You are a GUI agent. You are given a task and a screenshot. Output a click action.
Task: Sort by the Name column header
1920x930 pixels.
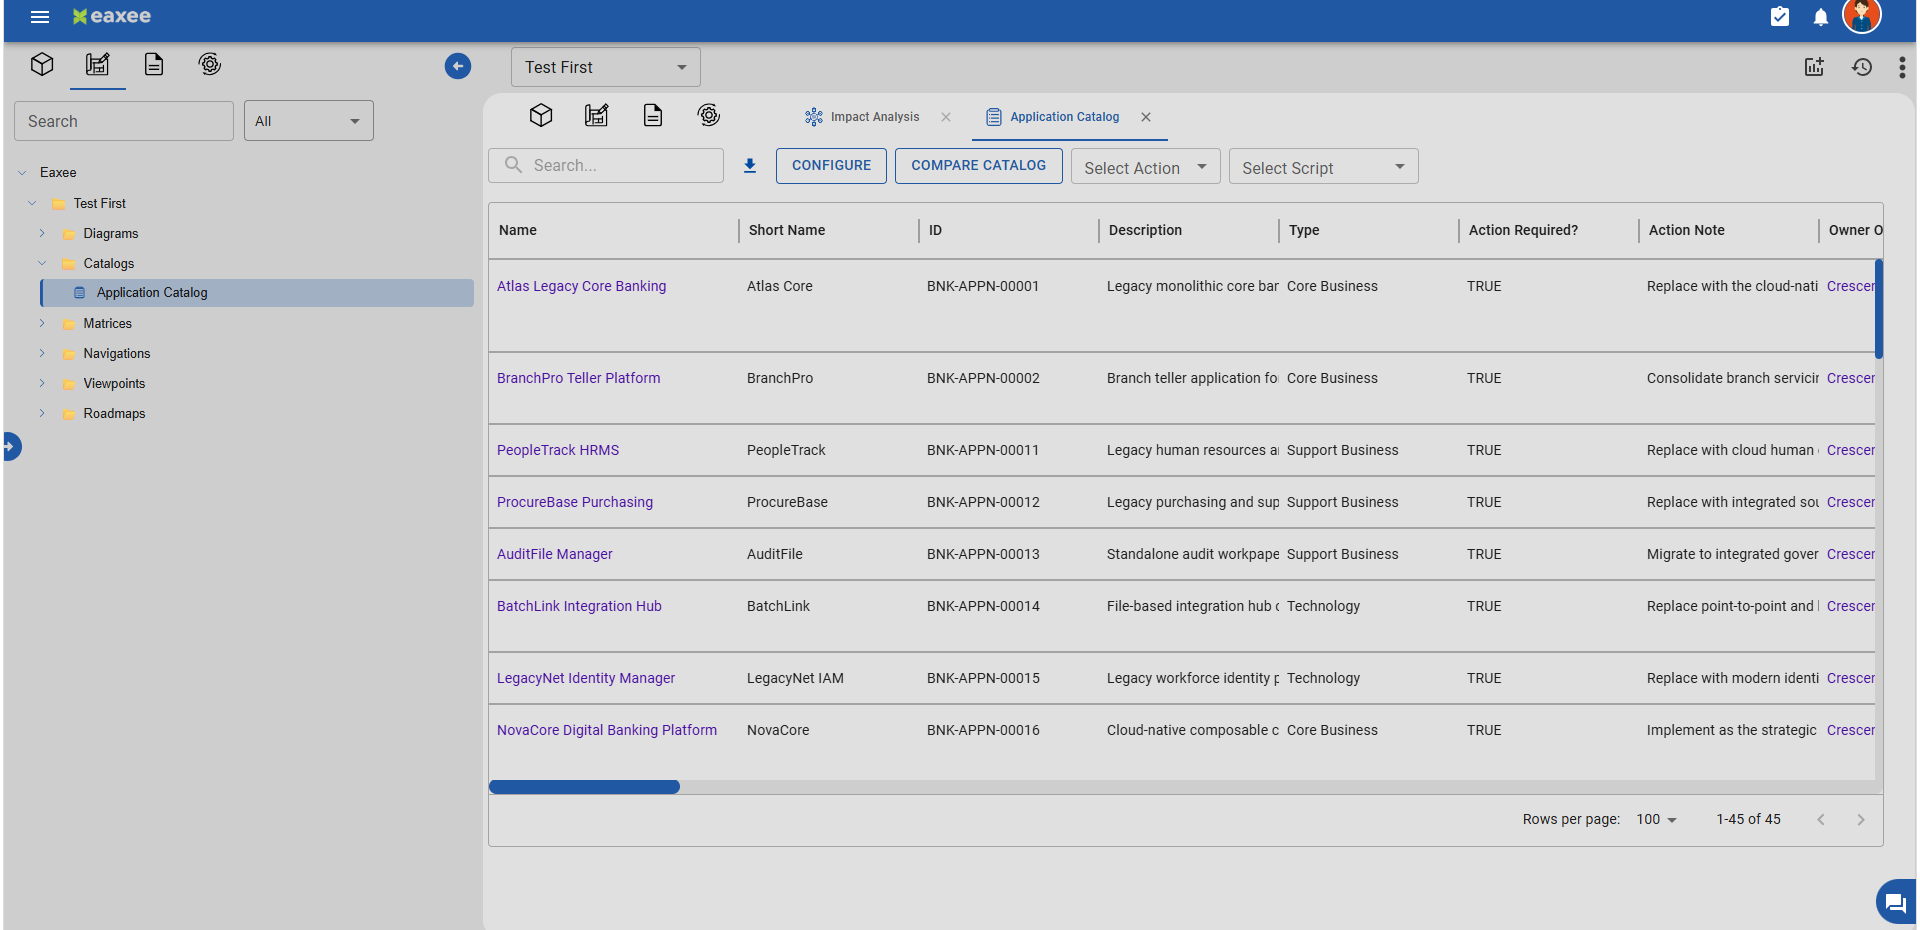pyautogui.click(x=518, y=230)
